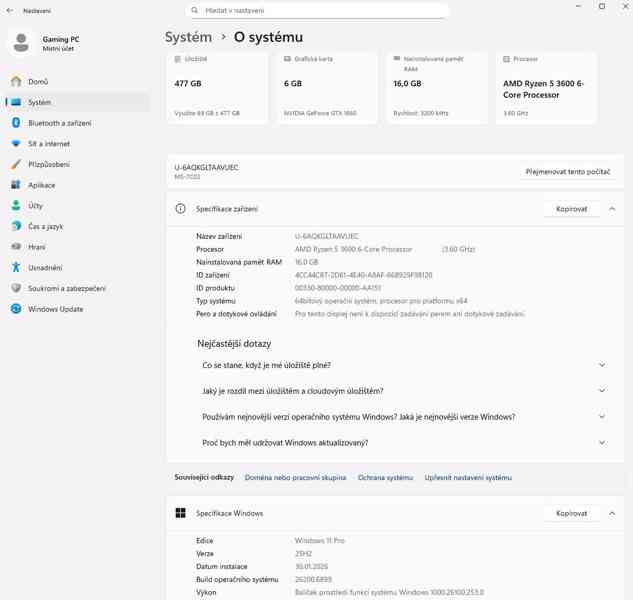Image resolution: width=633 pixels, height=600 pixels.
Task: Collapse the Specifikace zařízení section
Action: tap(612, 209)
